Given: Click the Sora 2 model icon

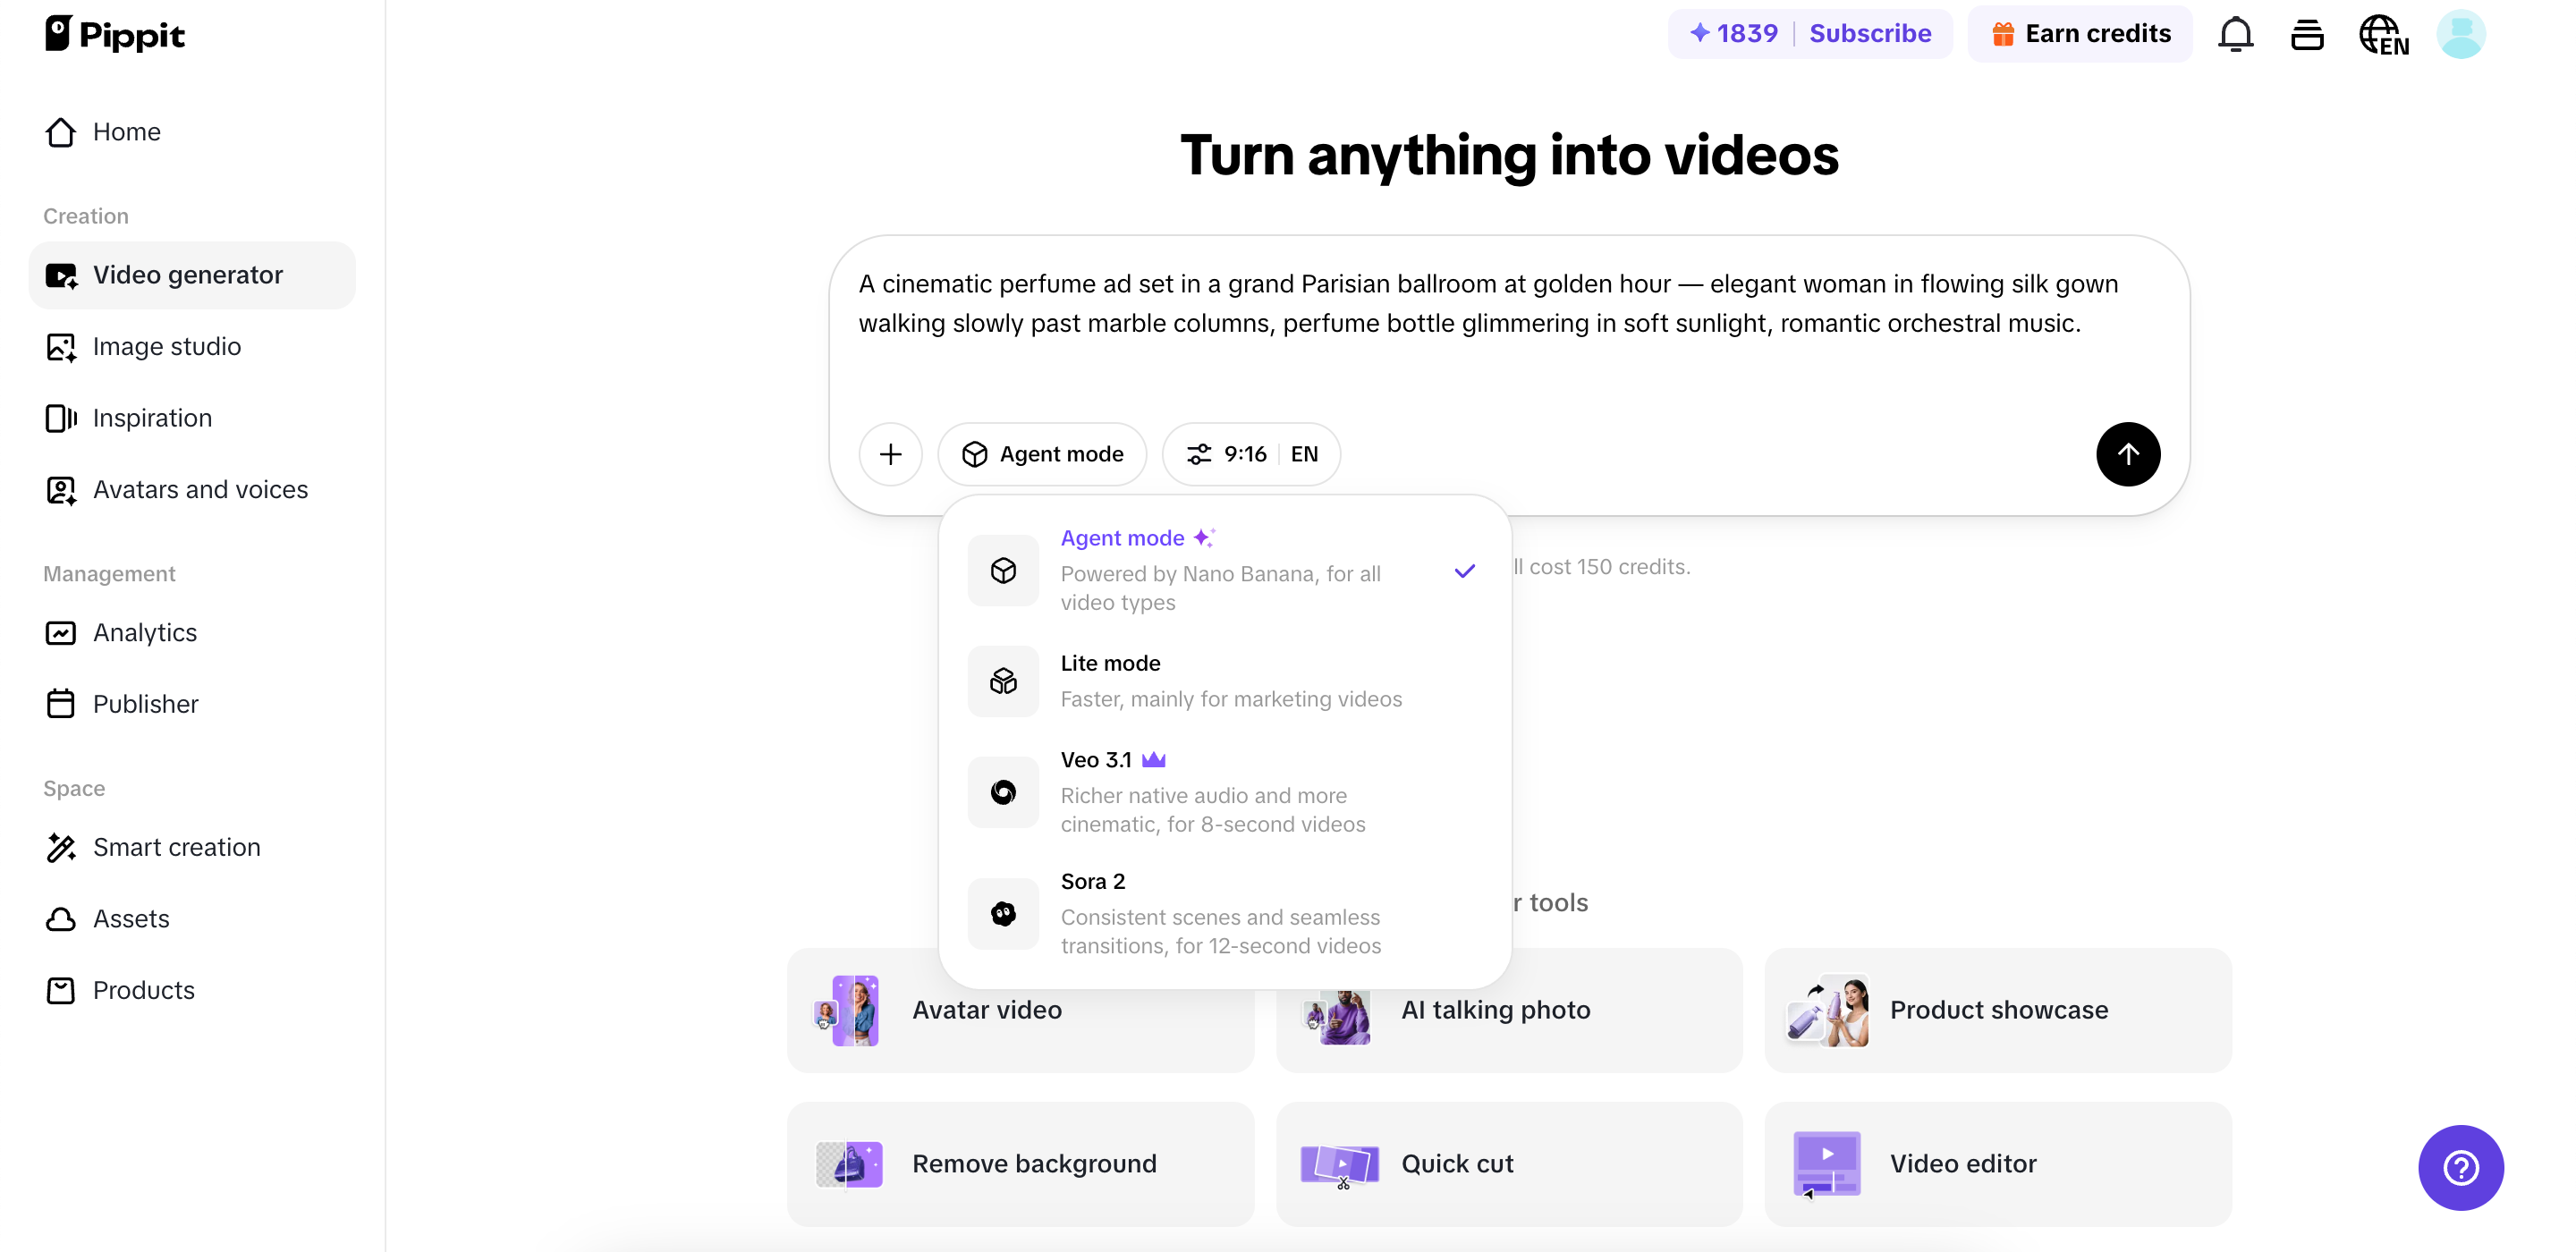Looking at the screenshot, I should click(1003, 913).
